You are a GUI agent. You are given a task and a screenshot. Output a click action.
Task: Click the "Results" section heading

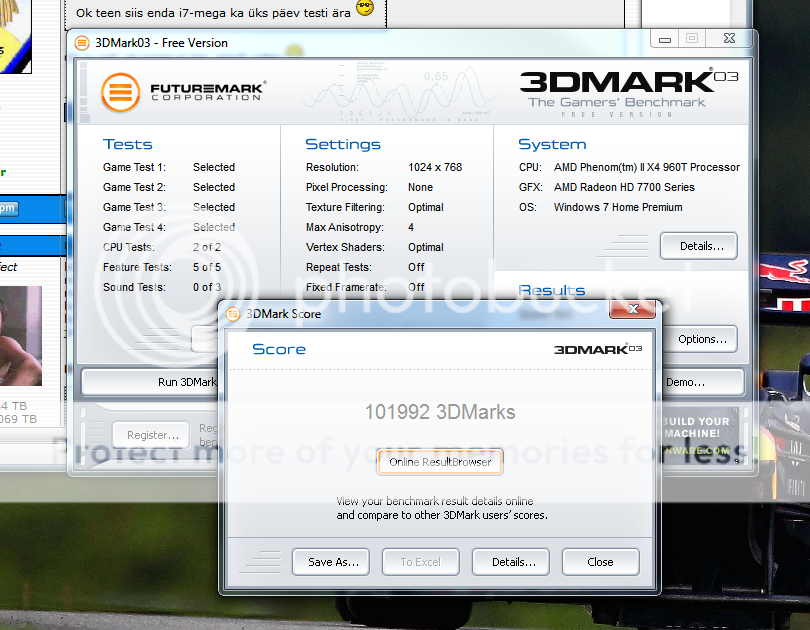tap(552, 290)
